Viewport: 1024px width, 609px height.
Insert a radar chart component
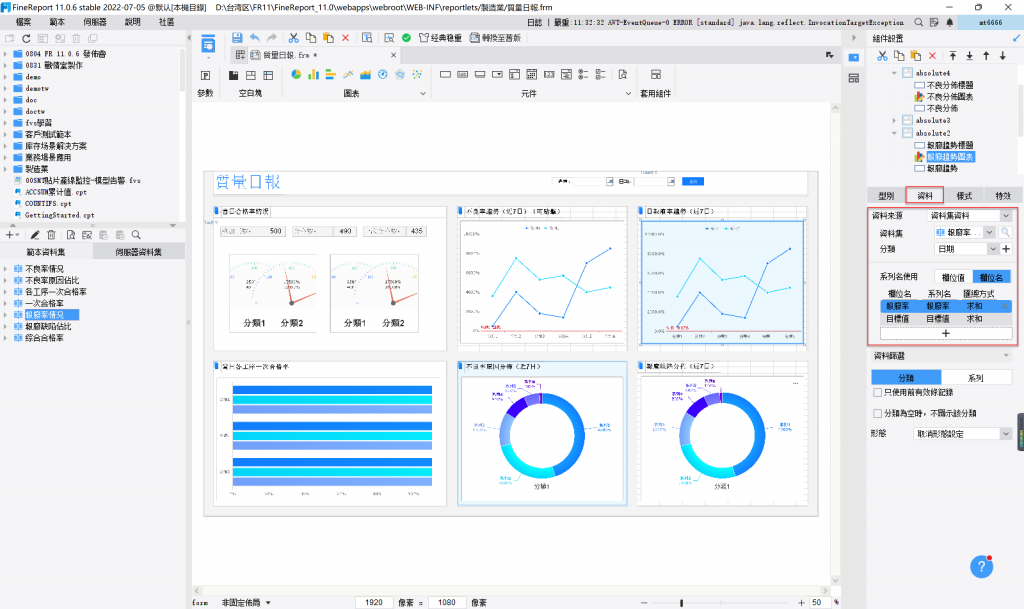point(400,74)
